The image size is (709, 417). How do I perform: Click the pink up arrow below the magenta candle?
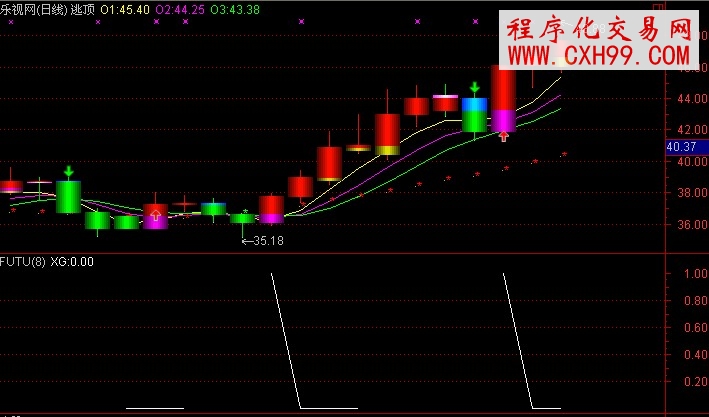(x=503, y=137)
